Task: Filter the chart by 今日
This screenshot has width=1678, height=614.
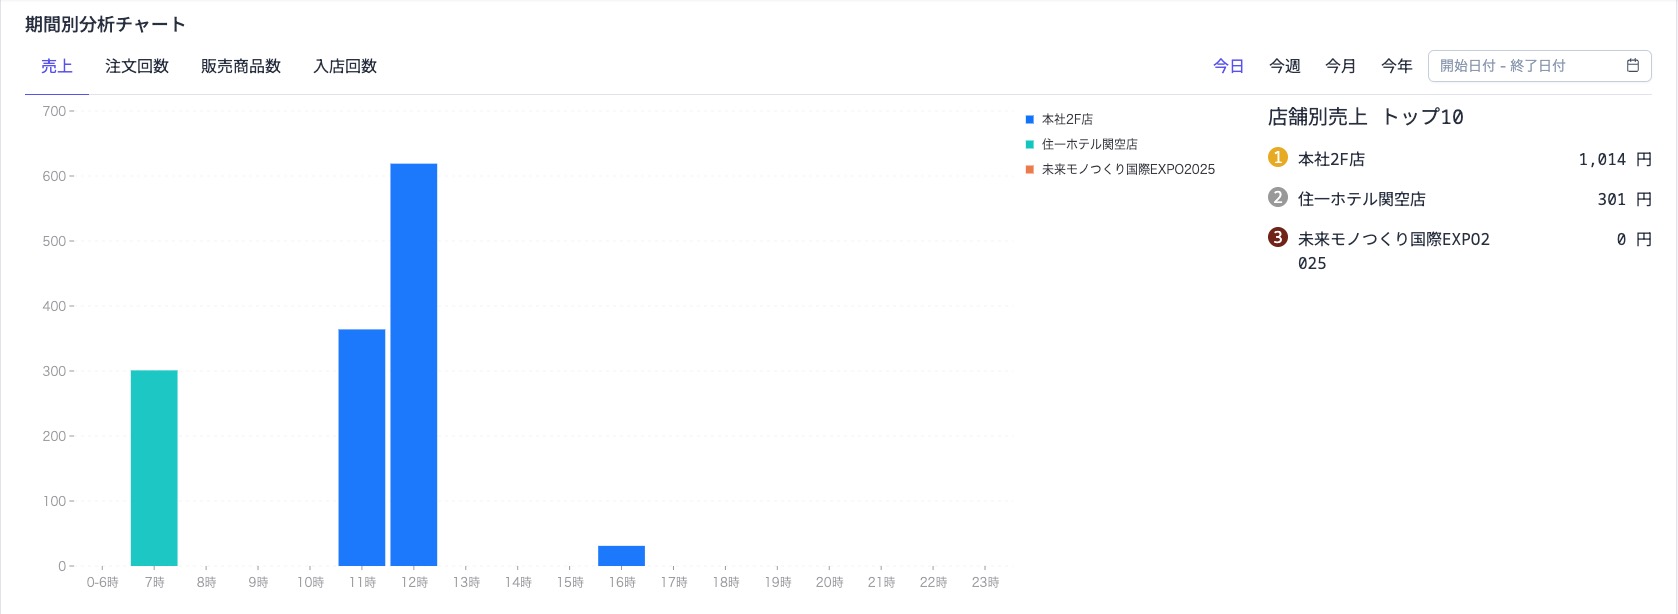Action: click(1228, 66)
